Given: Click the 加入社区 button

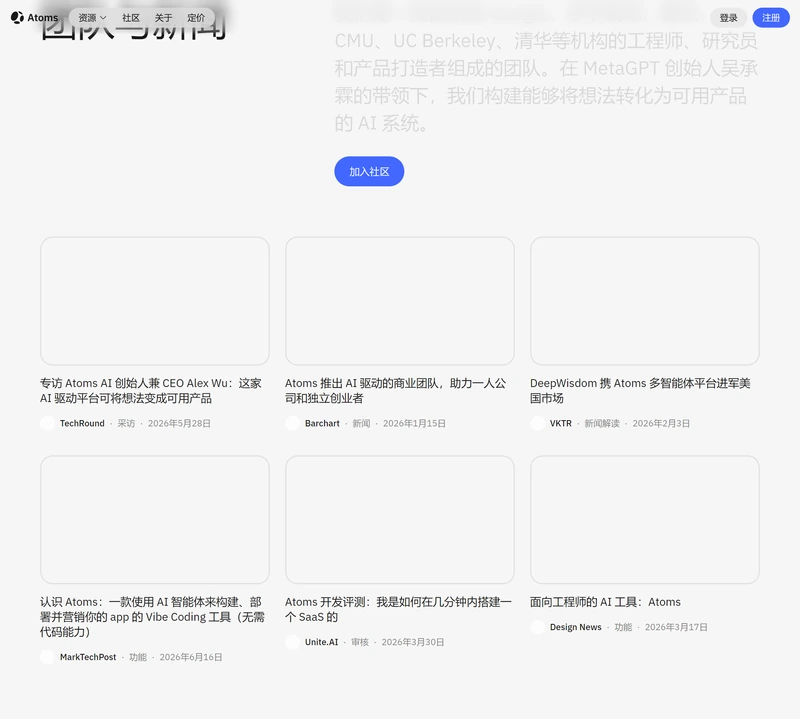Looking at the screenshot, I should 369,171.
